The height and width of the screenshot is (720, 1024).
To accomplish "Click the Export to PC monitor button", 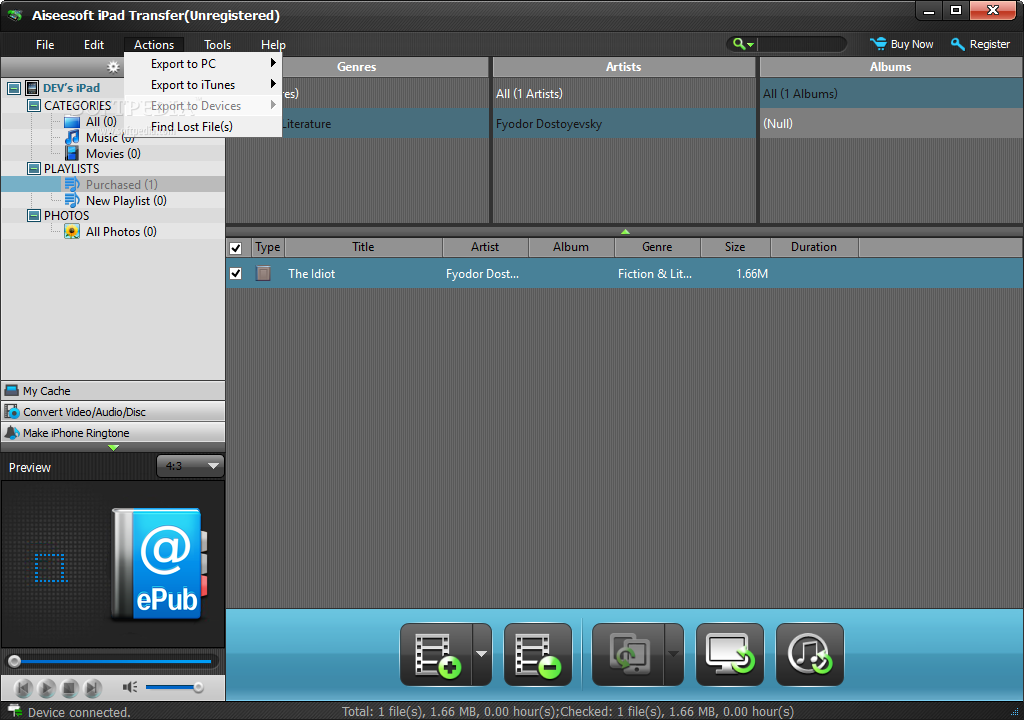I will point(730,655).
